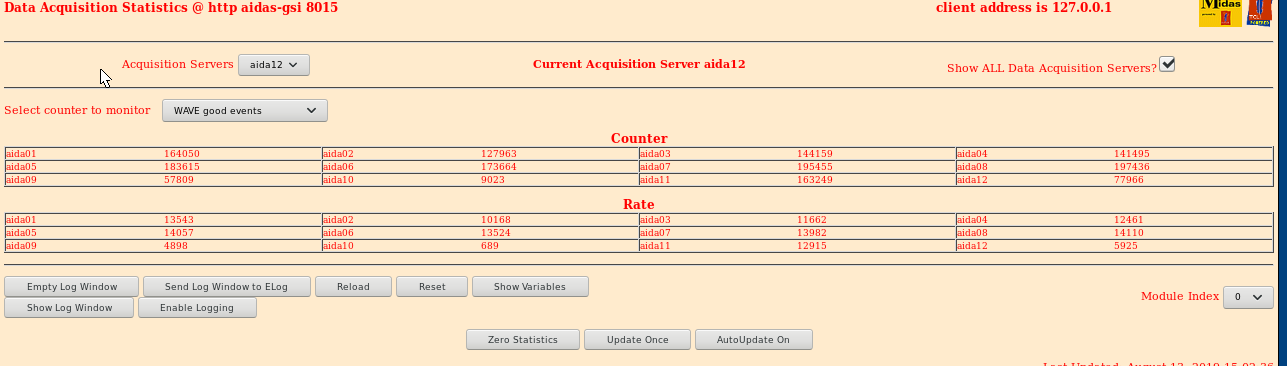
Task: Select Counter value 127963 for aida02
Action: click(499, 154)
